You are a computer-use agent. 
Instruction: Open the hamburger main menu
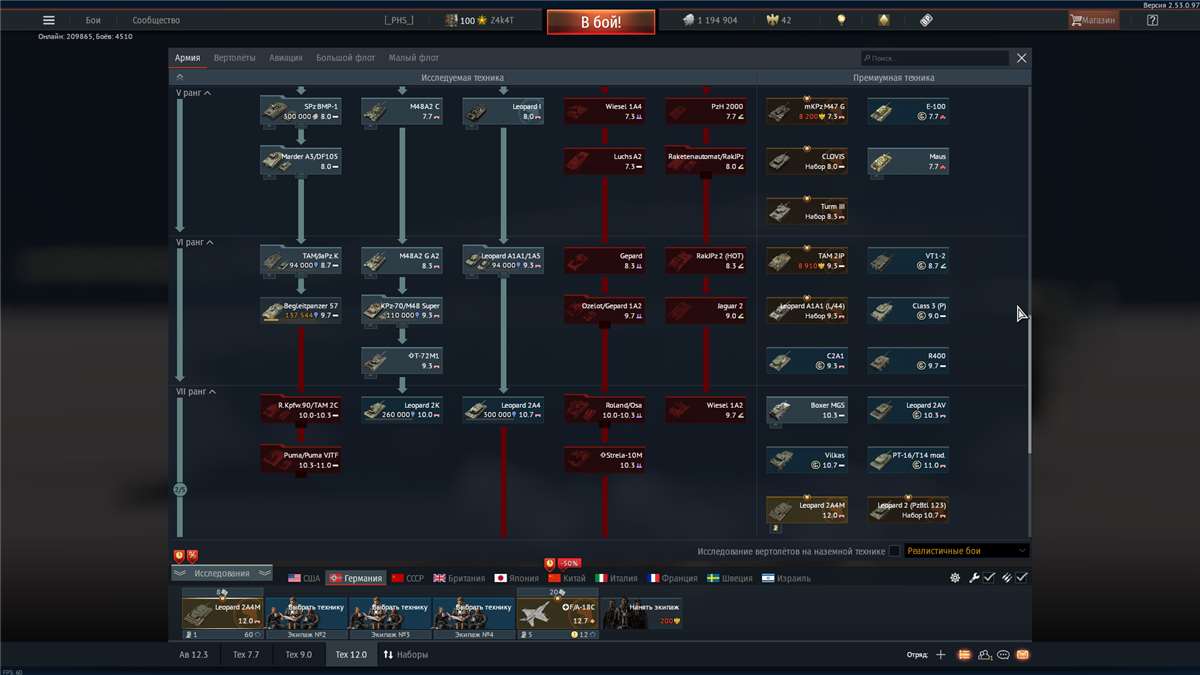pyautogui.click(x=48, y=20)
